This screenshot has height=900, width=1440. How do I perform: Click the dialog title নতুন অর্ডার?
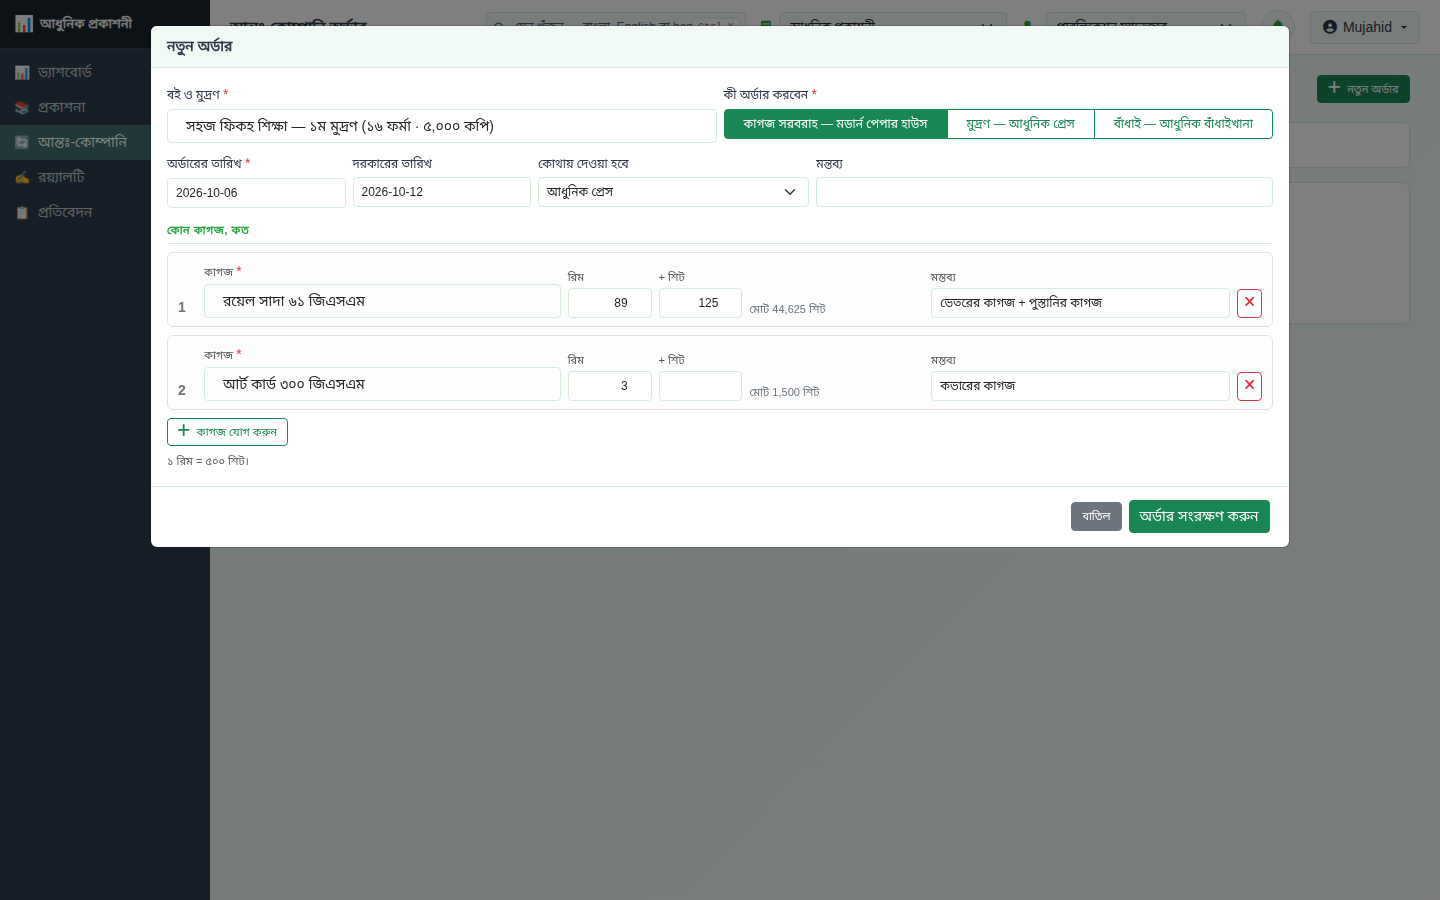(200, 46)
